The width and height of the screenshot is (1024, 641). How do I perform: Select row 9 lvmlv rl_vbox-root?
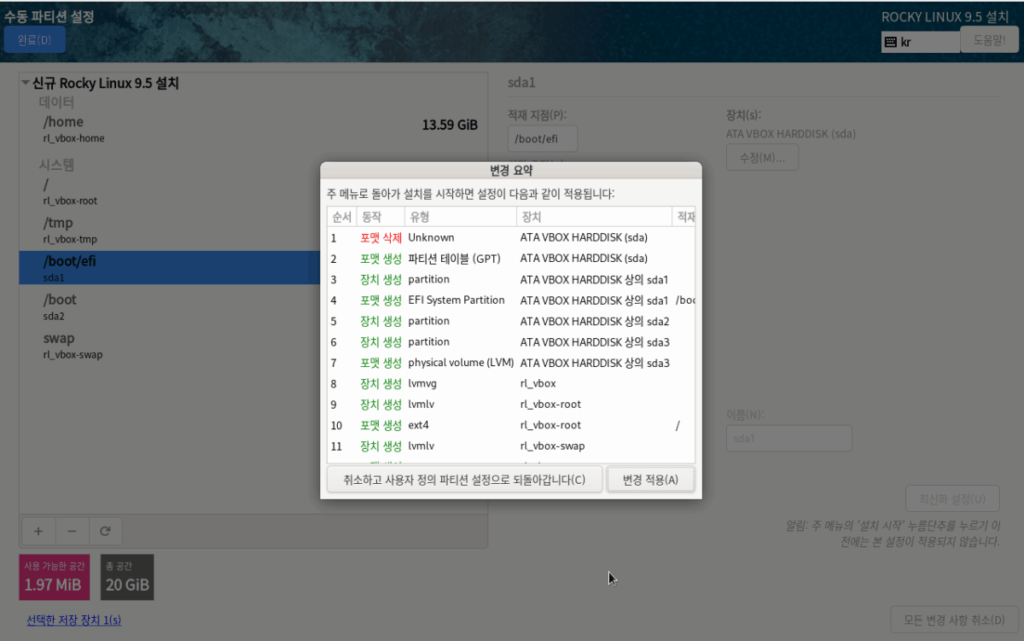pos(511,405)
